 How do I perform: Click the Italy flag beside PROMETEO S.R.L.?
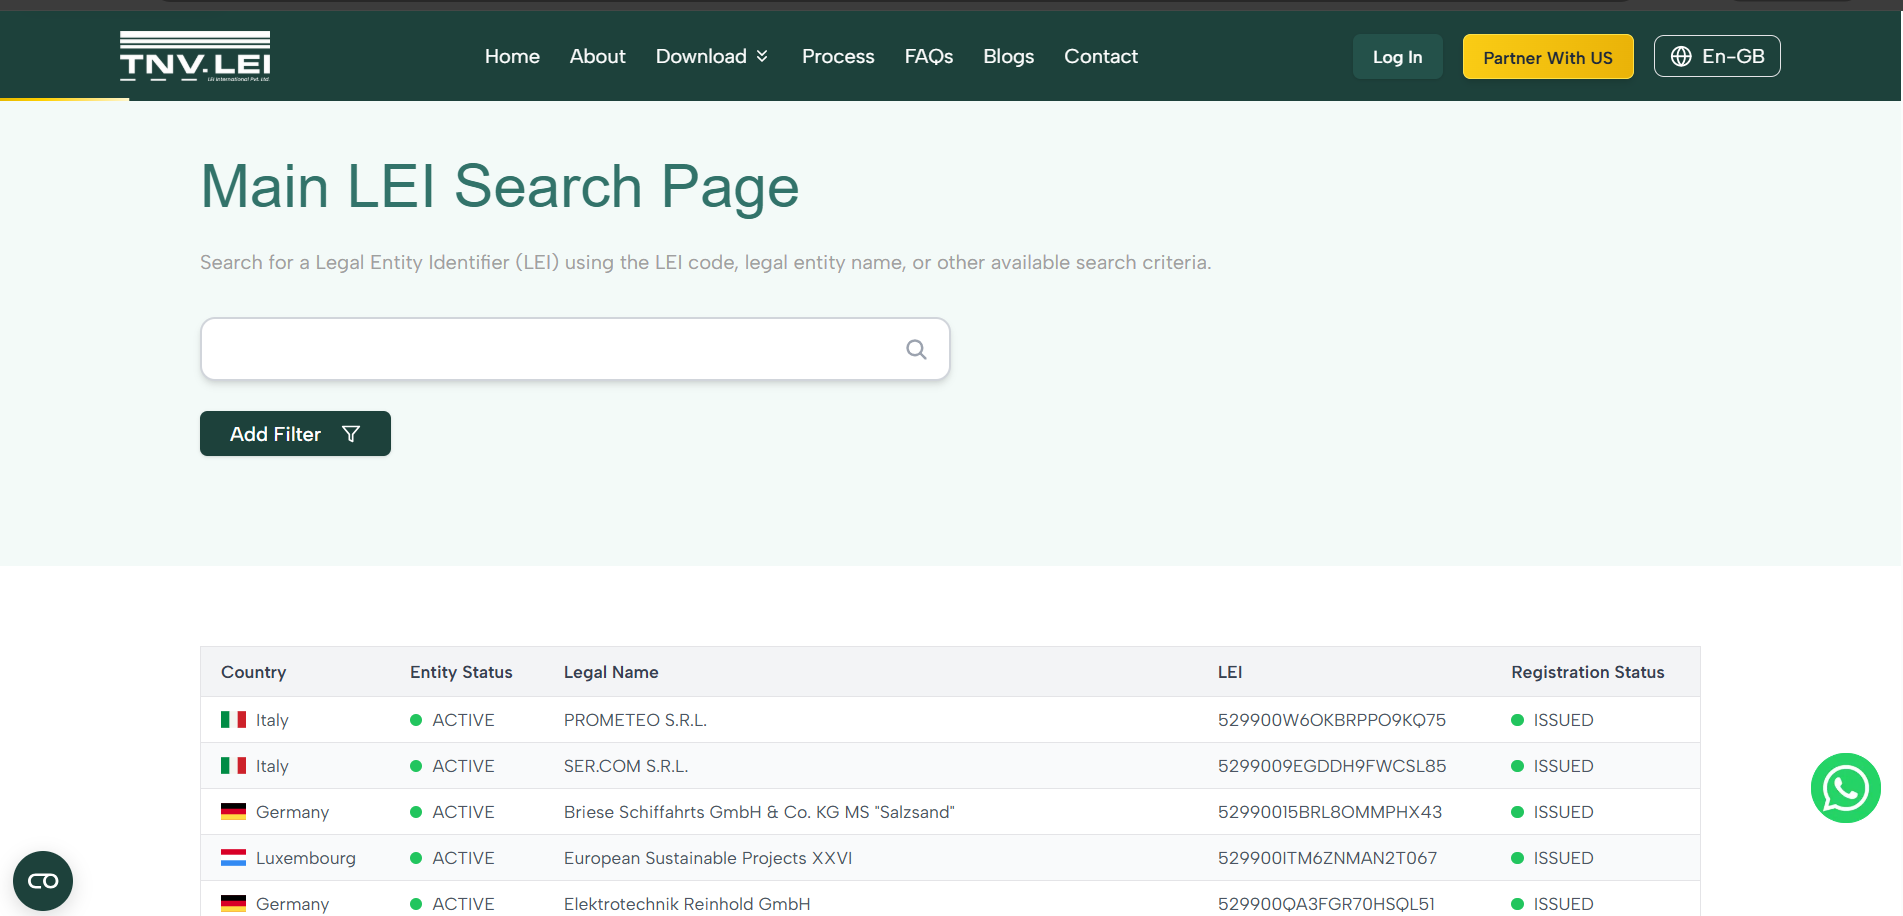(233, 719)
